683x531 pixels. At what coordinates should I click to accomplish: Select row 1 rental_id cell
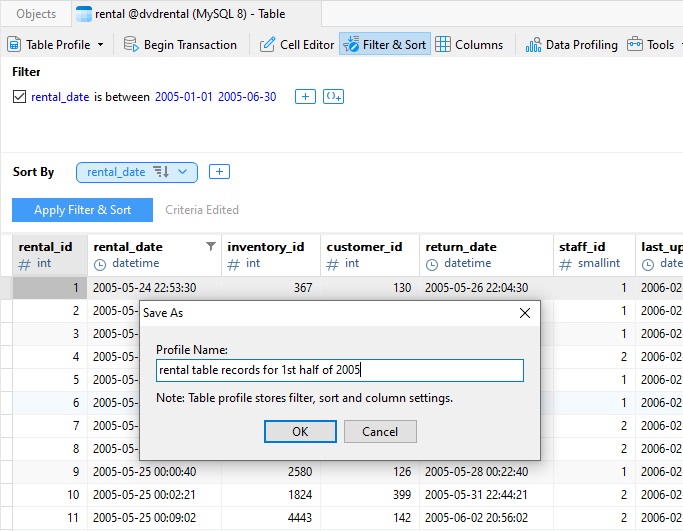pos(50,287)
